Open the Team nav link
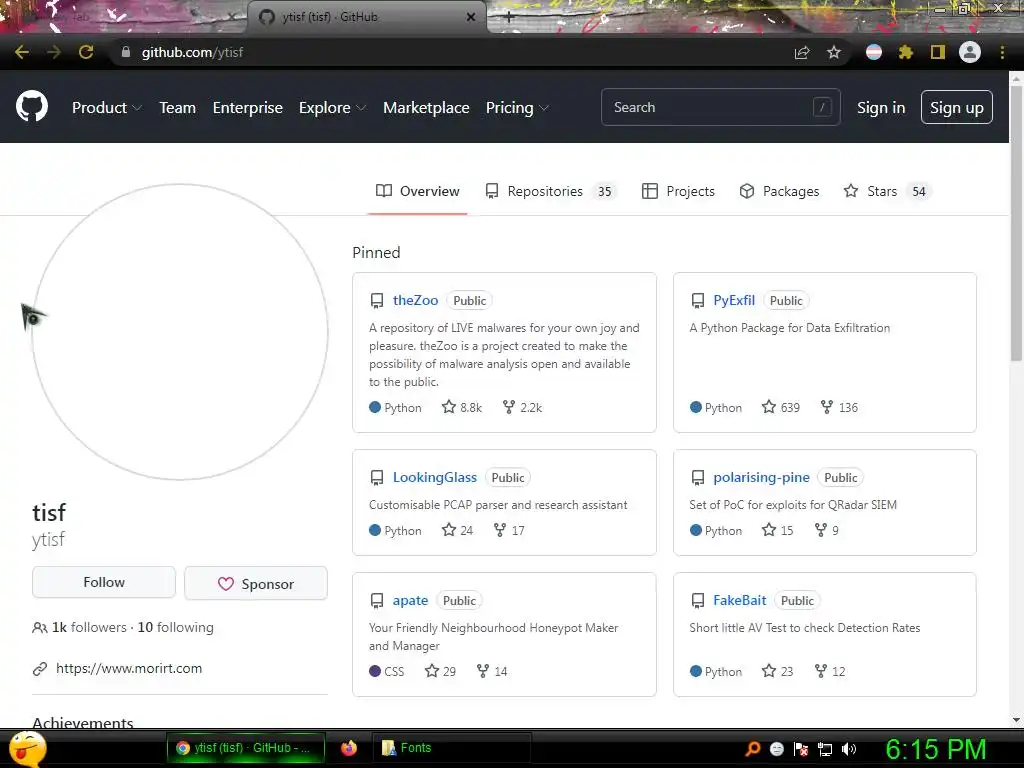 point(178,108)
